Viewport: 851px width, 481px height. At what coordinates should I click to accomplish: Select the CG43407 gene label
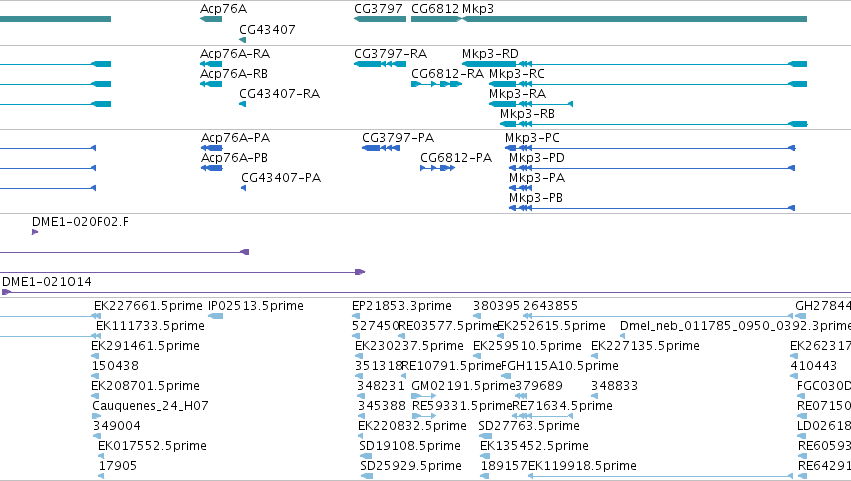point(267,29)
